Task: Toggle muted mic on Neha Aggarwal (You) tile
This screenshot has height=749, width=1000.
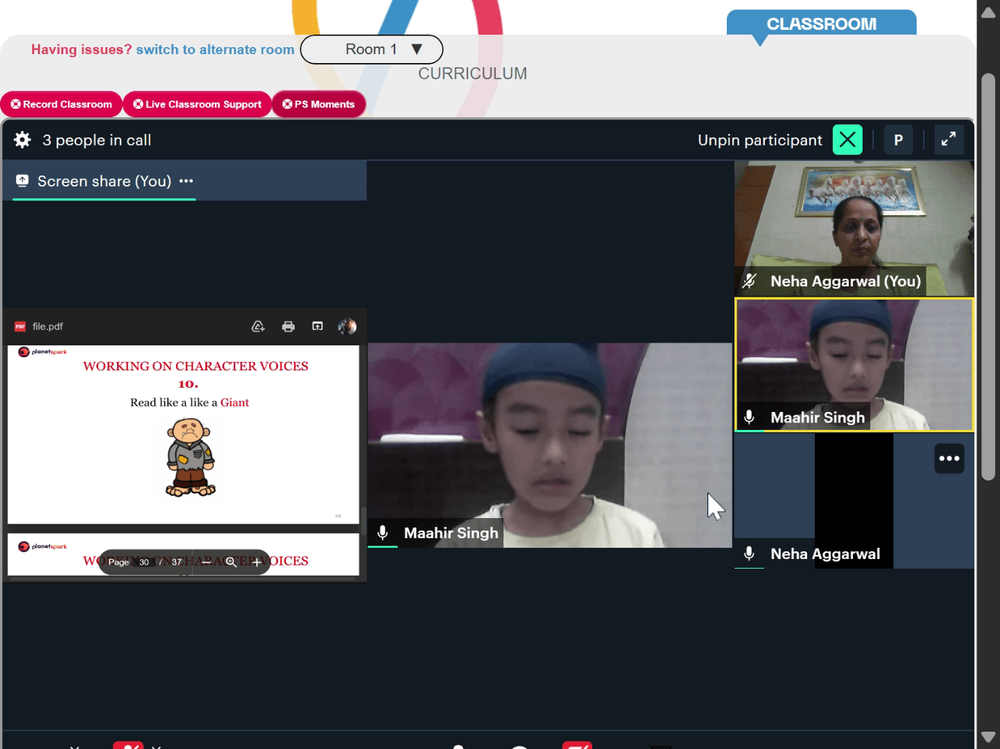Action: pos(749,281)
